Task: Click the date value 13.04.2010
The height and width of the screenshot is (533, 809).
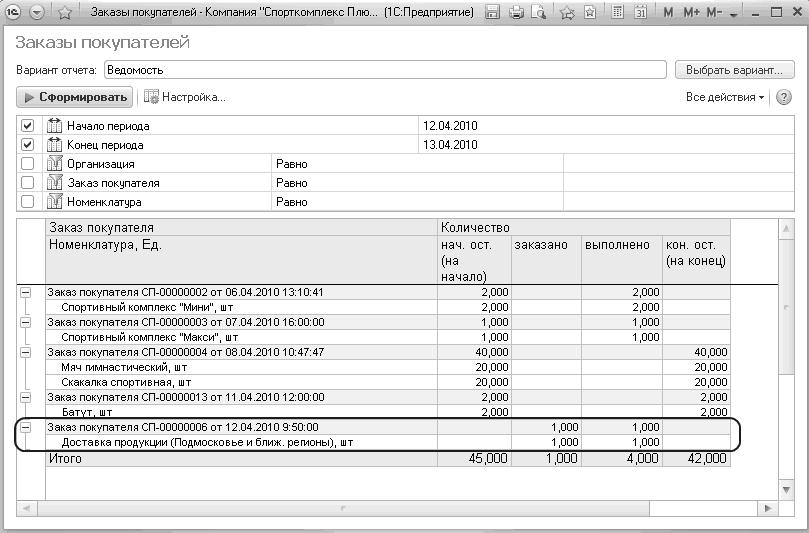Action: [x=450, y=144]
